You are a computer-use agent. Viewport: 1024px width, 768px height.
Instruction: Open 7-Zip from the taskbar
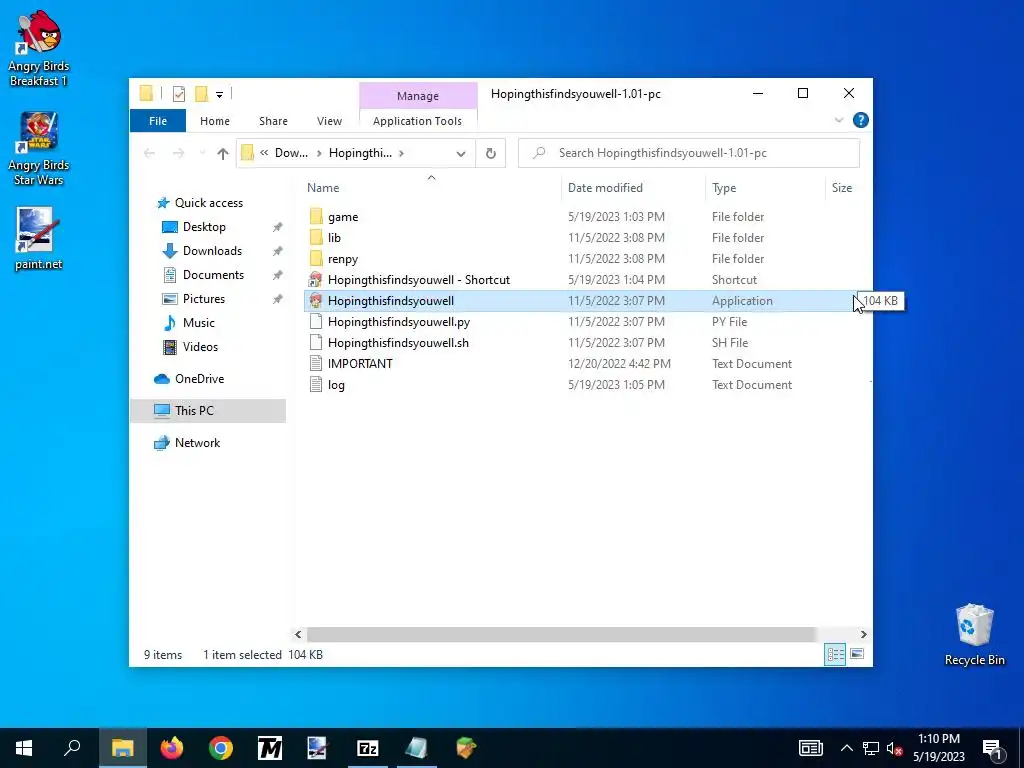coord(368,748)
